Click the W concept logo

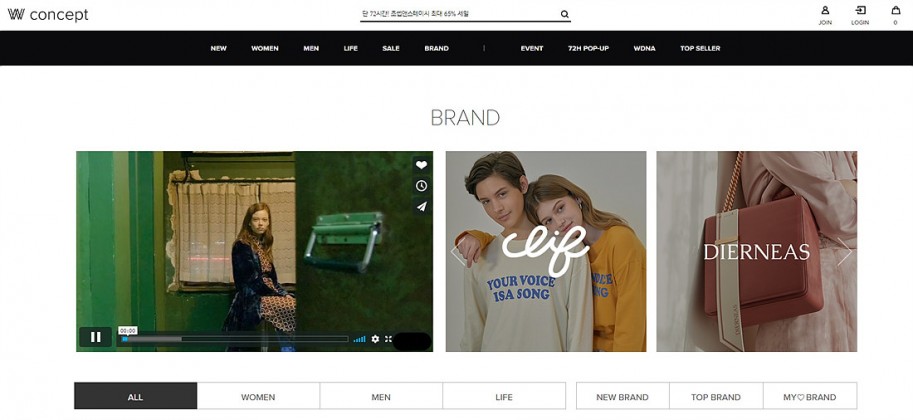pyautogui.click(x=48, y=15)
